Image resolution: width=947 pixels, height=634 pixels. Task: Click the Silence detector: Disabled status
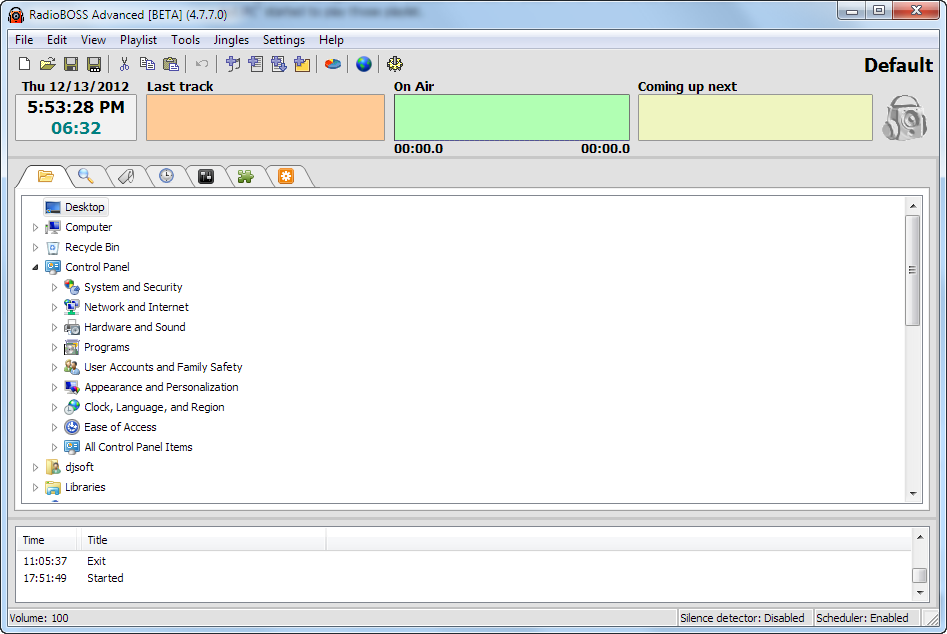(x=742, y=618)
